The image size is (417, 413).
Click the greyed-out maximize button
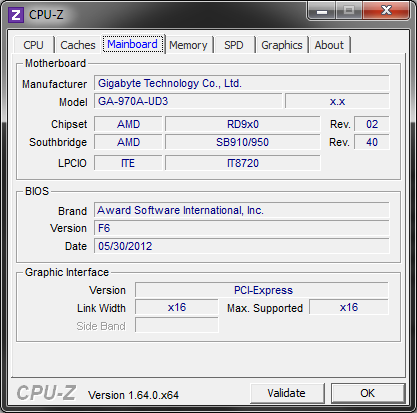pyautogui.click(x=349, y=11)
